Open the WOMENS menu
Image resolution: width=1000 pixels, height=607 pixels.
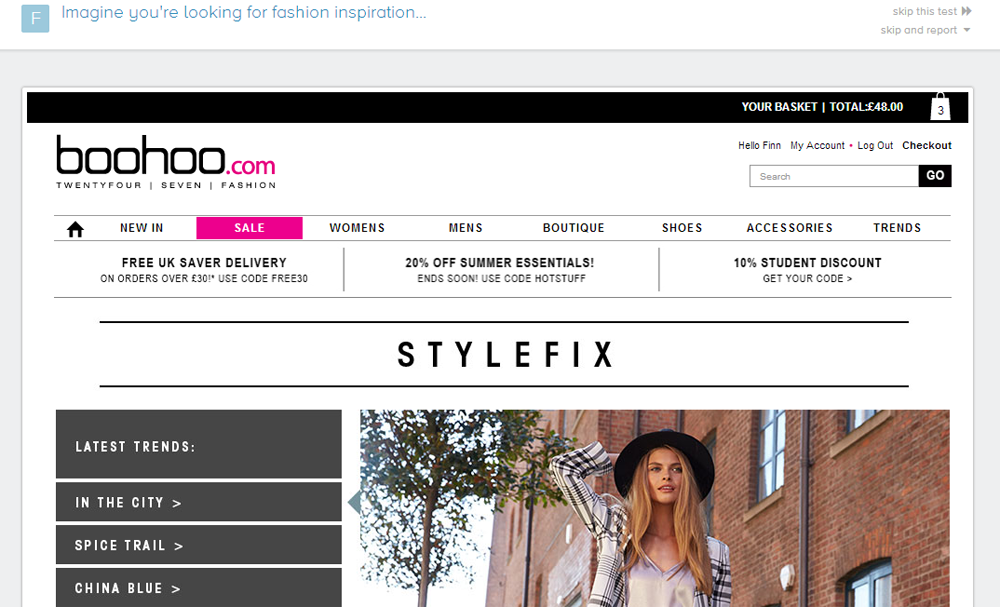click(x=357, y=228)
